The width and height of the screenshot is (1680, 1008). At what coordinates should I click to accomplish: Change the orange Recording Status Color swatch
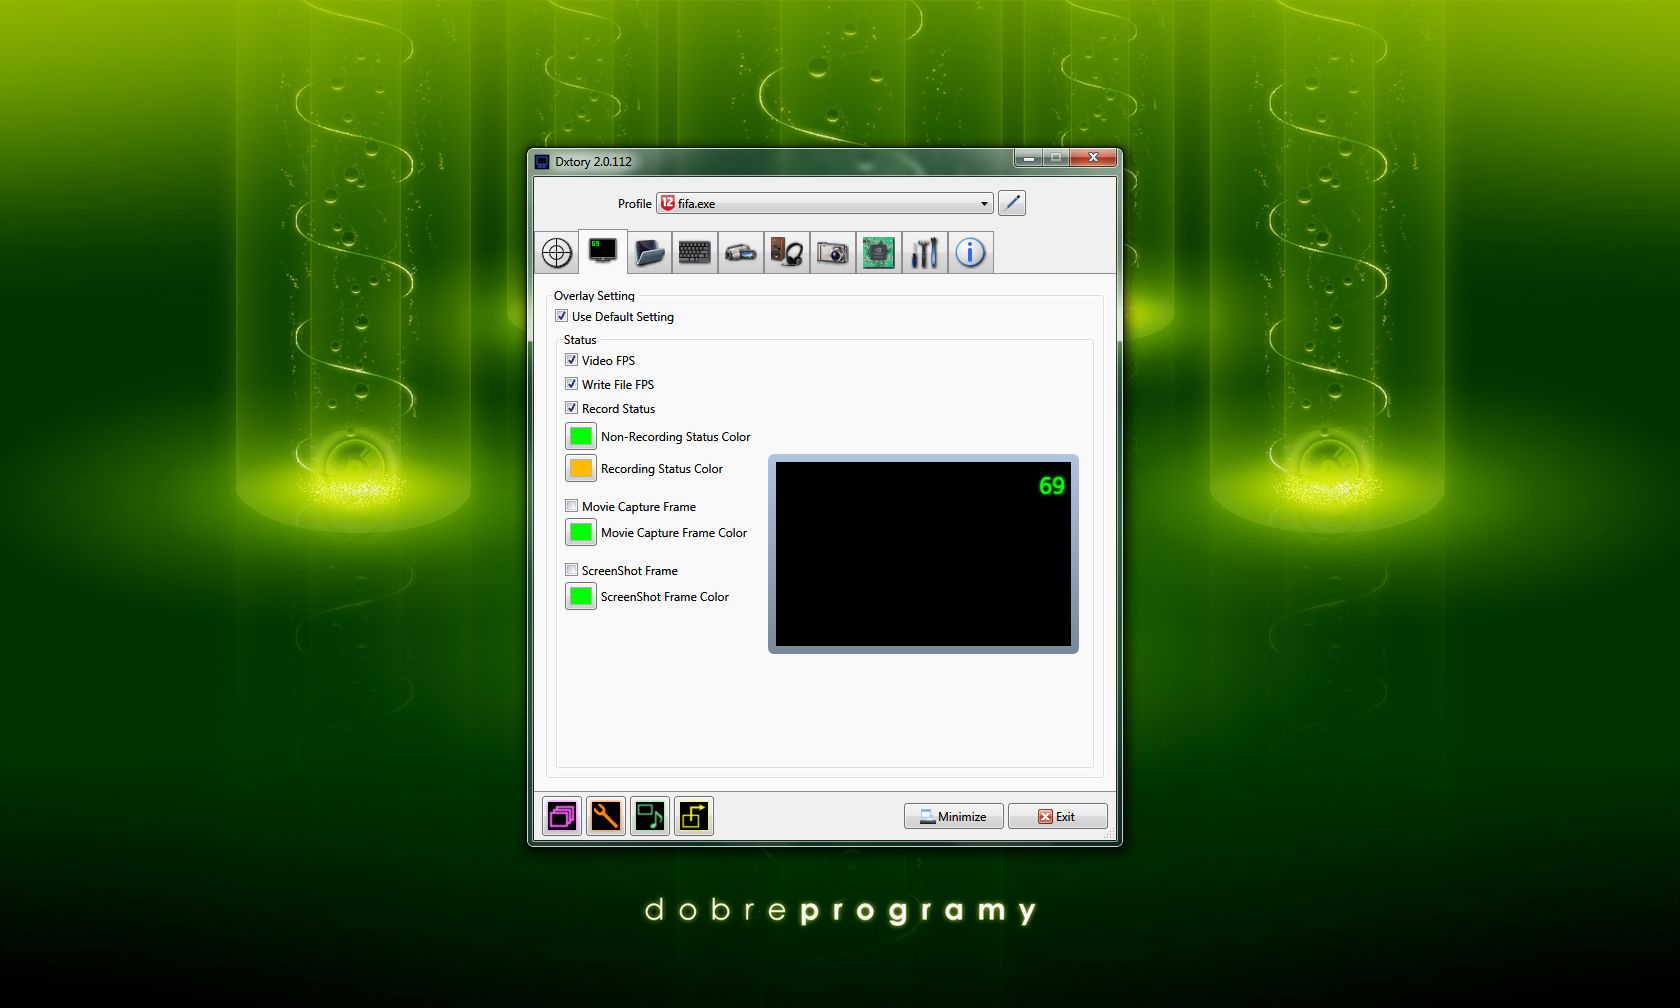(x=581, y=468)
